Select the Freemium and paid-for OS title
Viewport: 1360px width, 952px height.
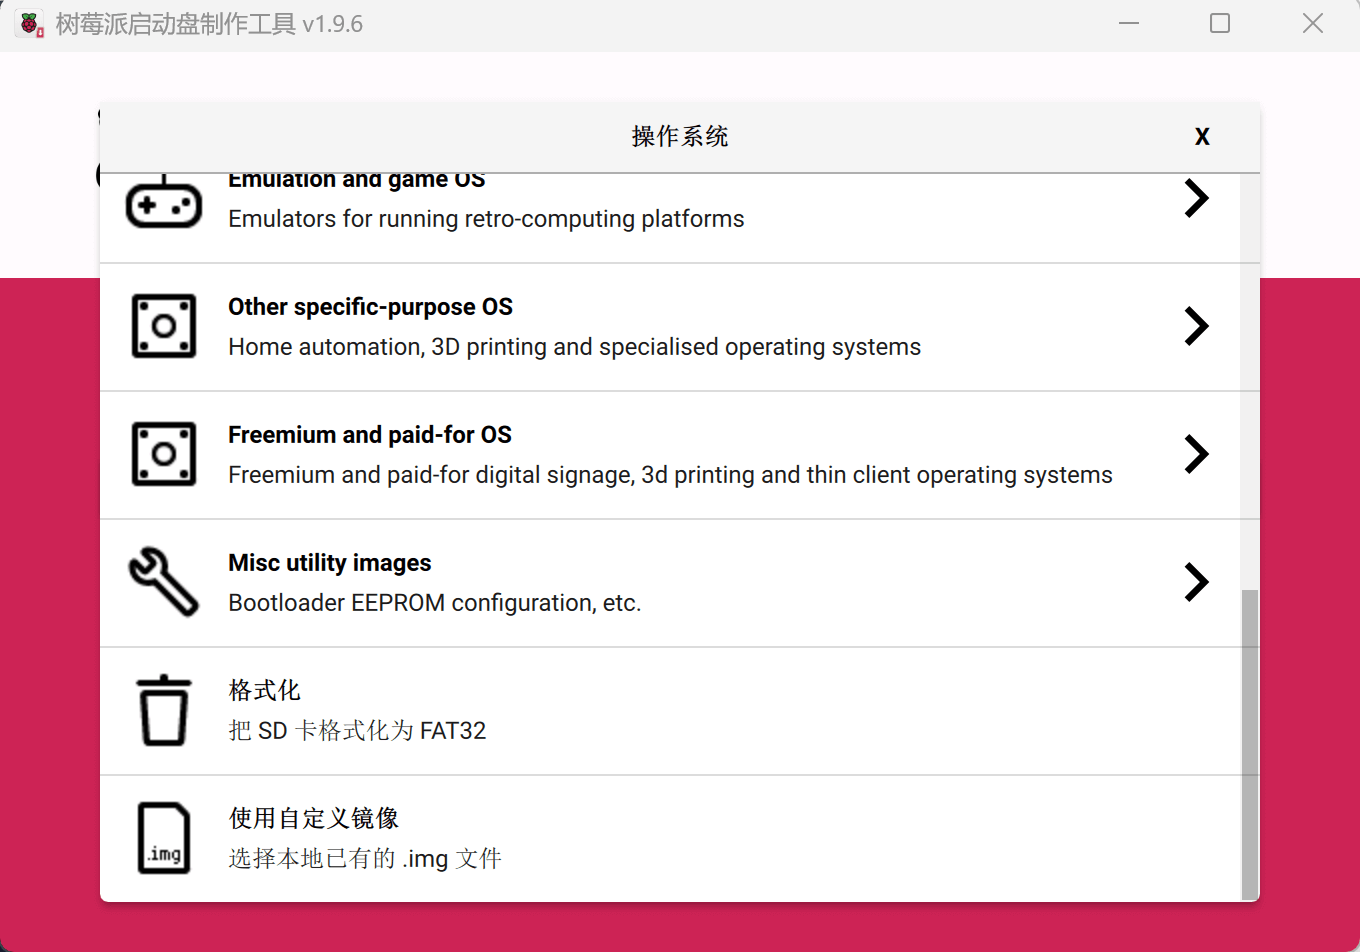[370, 436]
